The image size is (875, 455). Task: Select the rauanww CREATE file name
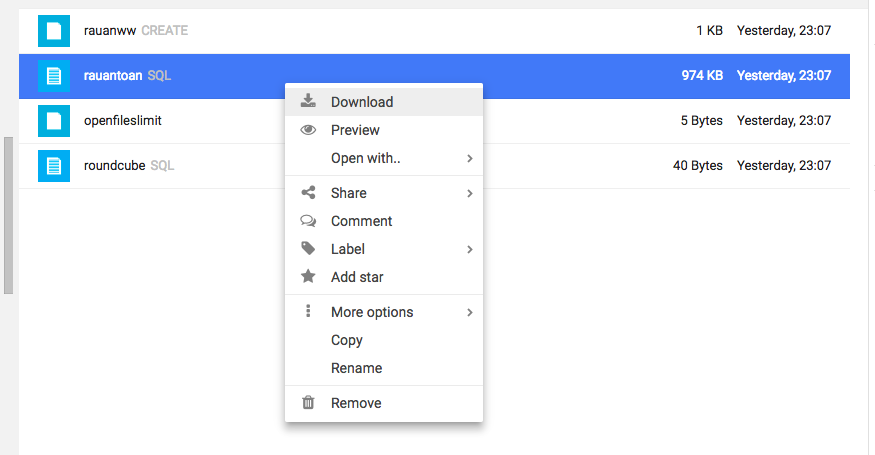136,31
